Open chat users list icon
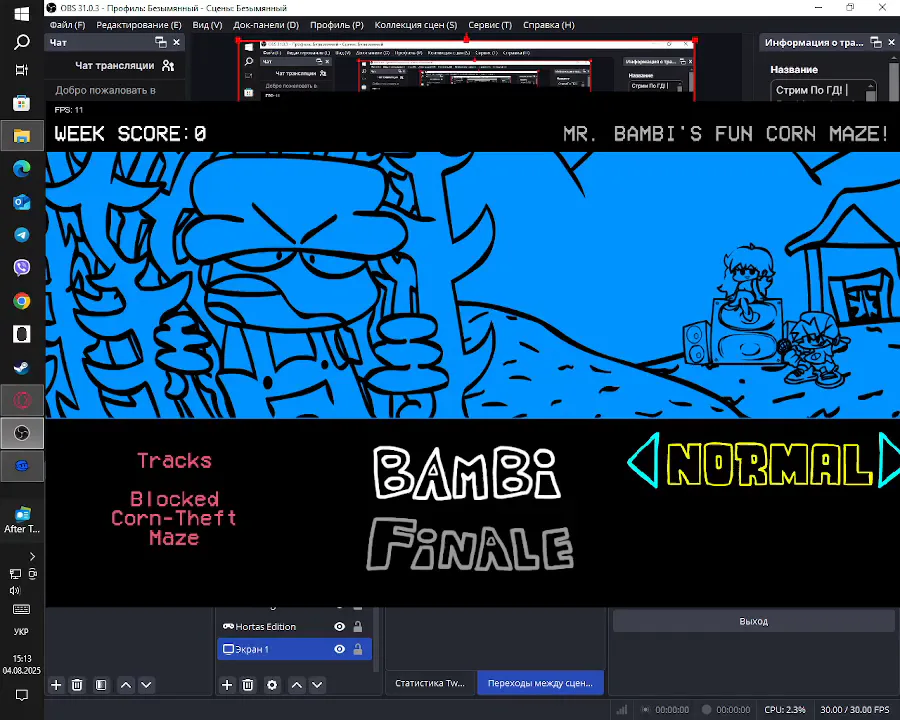Screen dimensions: 900x720 [x=168, y=65]
